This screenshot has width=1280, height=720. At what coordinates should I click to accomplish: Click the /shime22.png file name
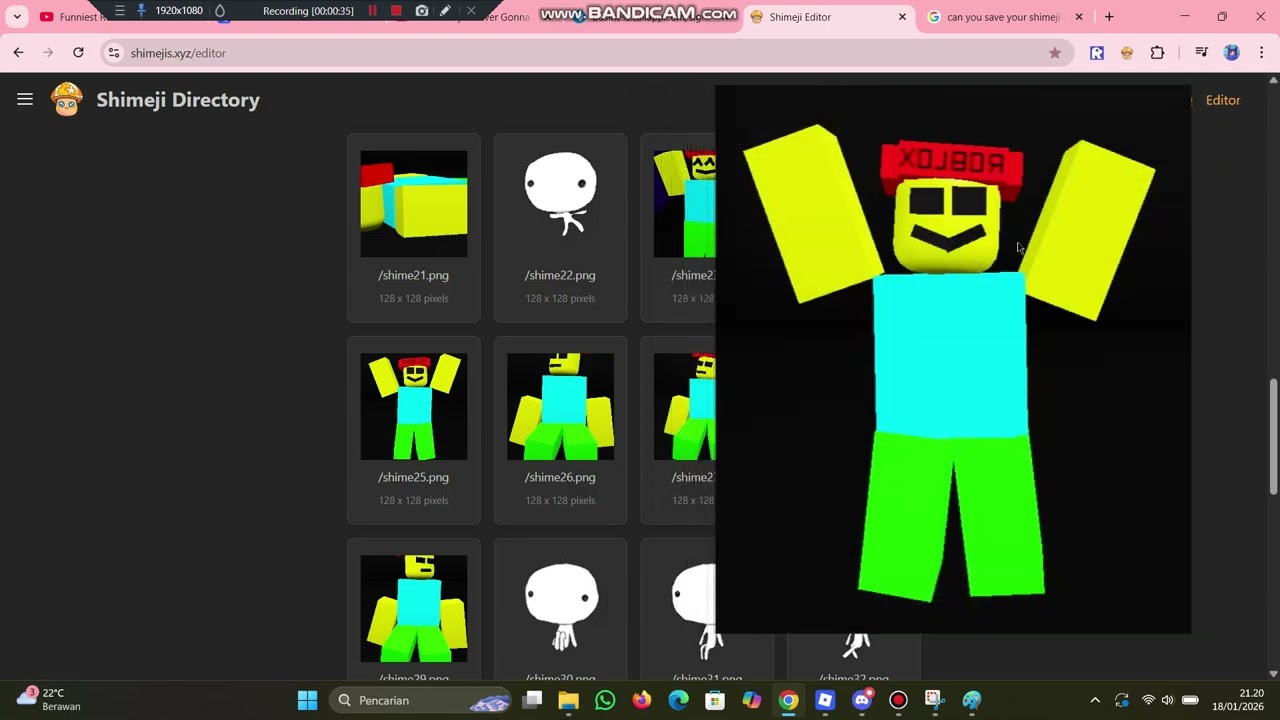pos(560,275)
